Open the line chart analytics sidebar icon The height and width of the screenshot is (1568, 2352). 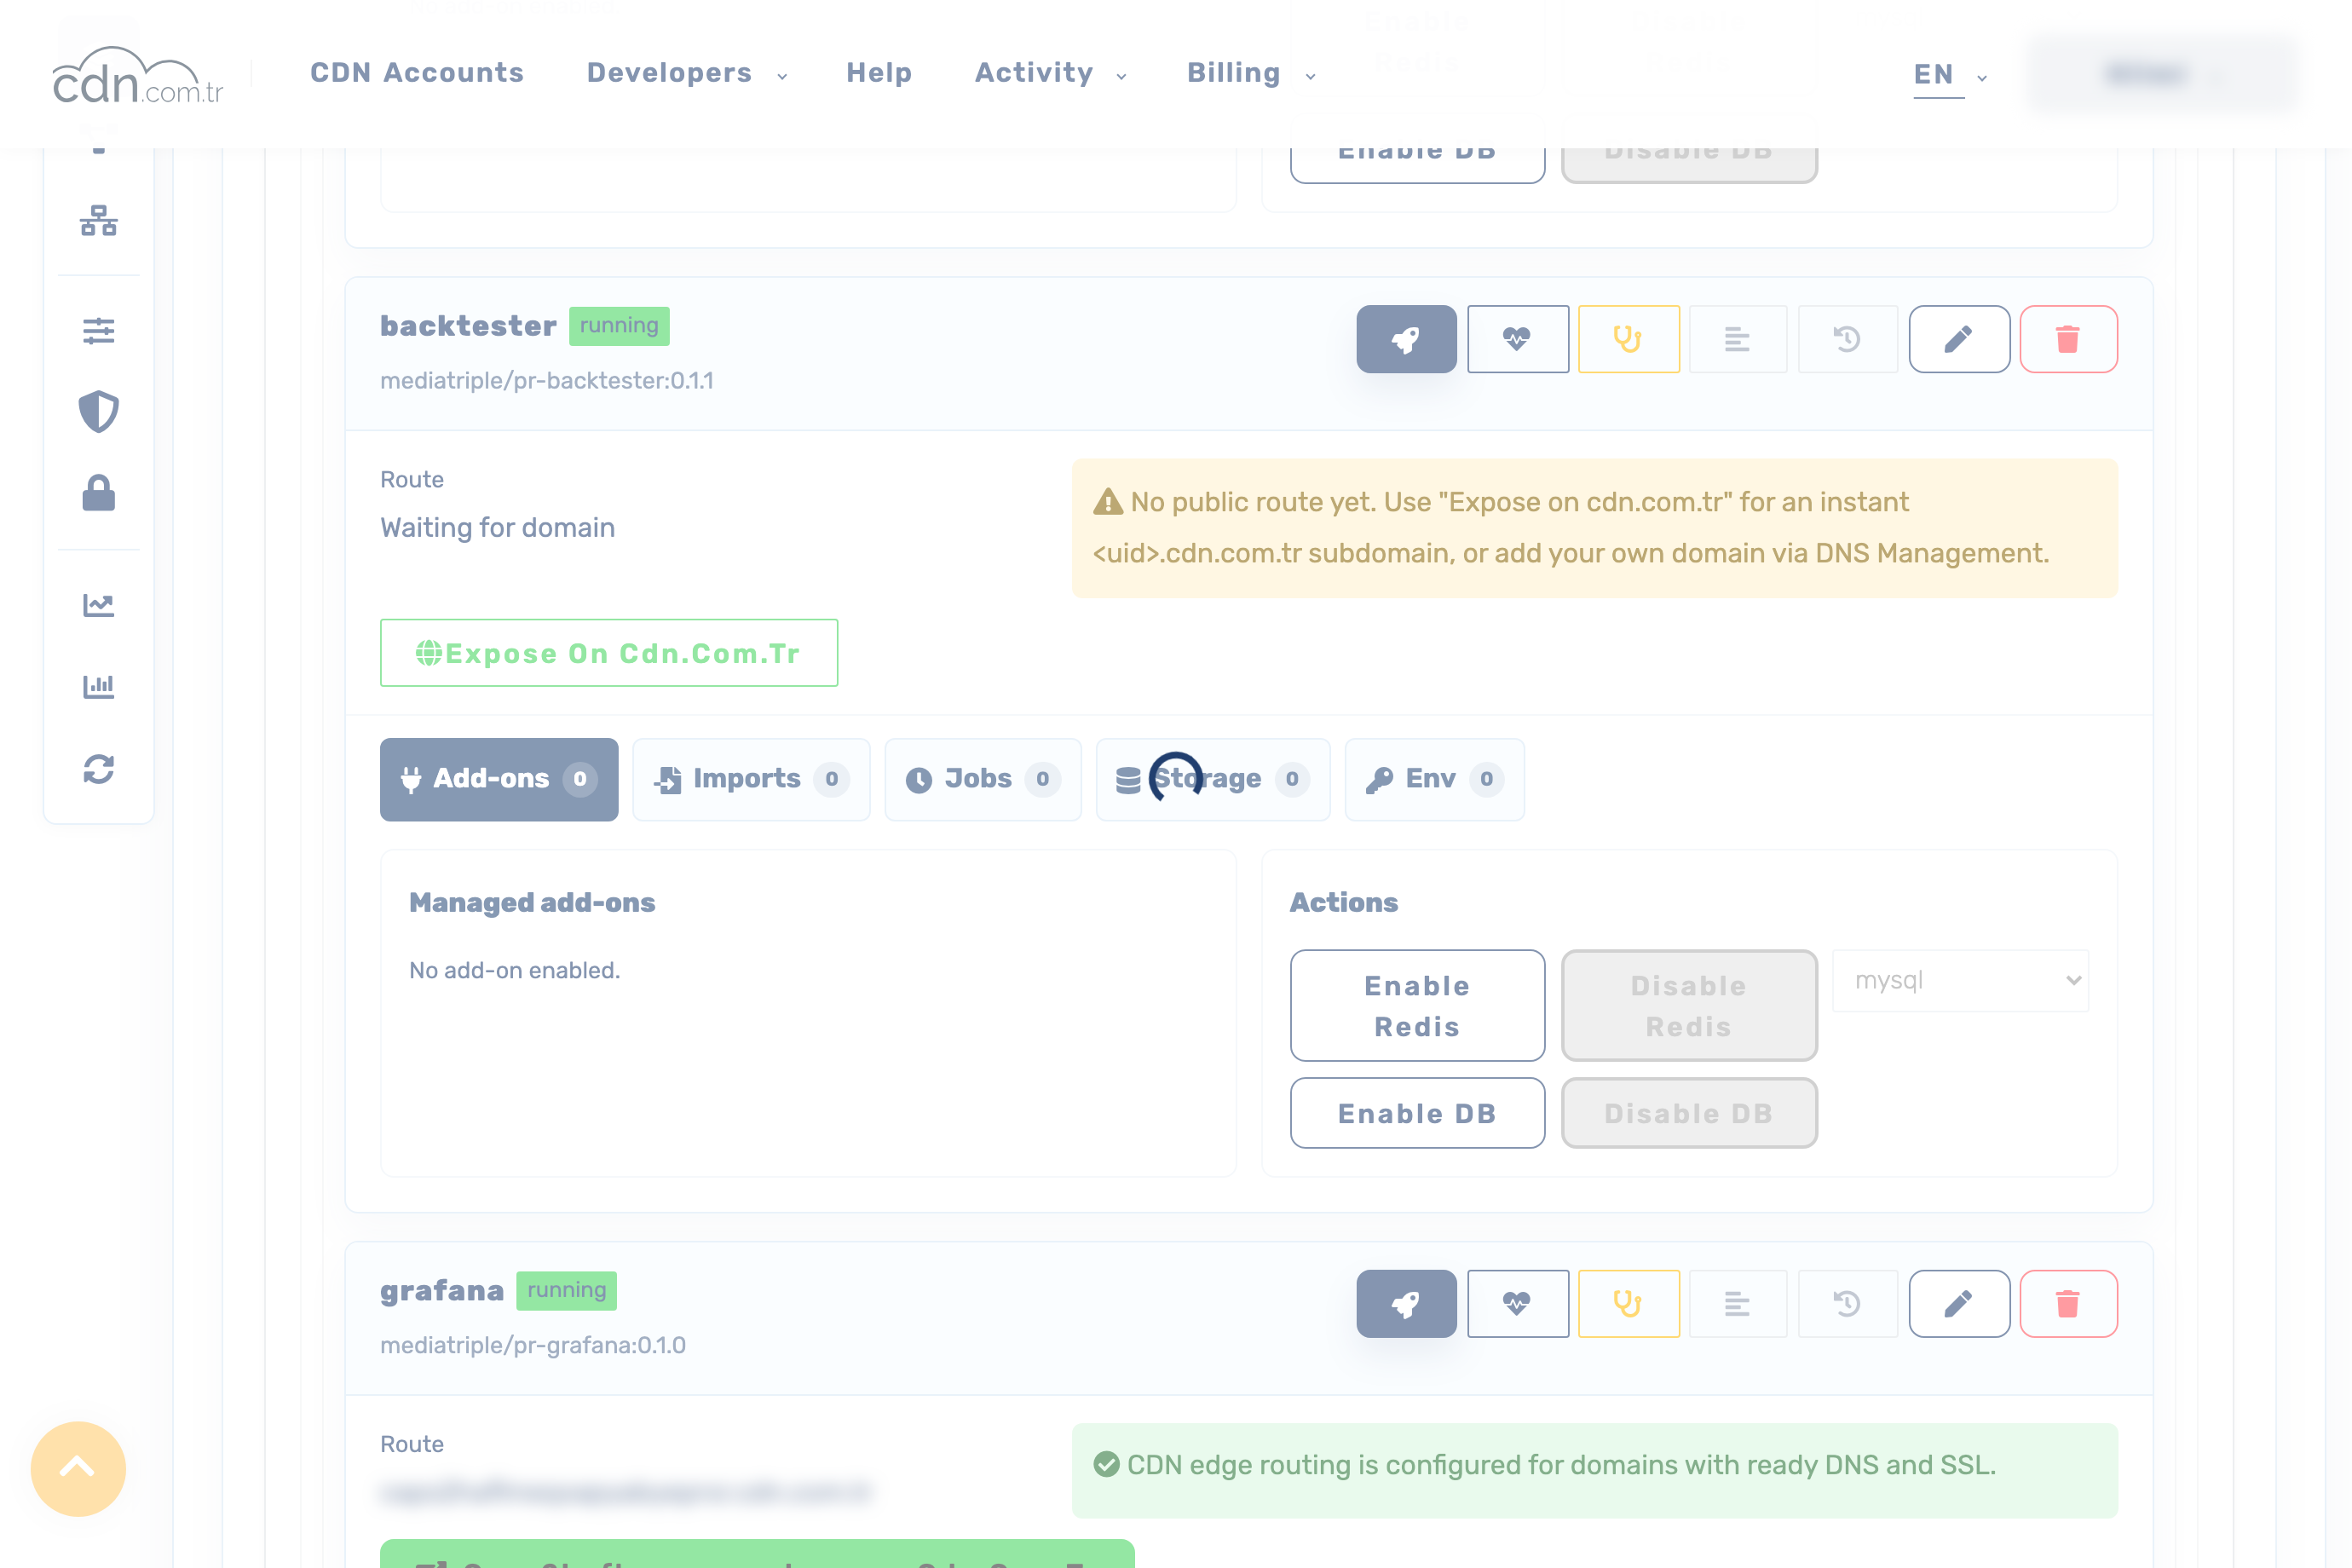tap(99, 605)
